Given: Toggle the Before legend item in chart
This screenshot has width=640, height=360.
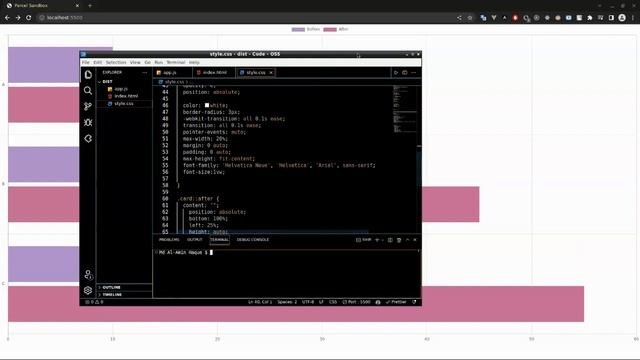Looking at the screenshot, I should (306, 29).
